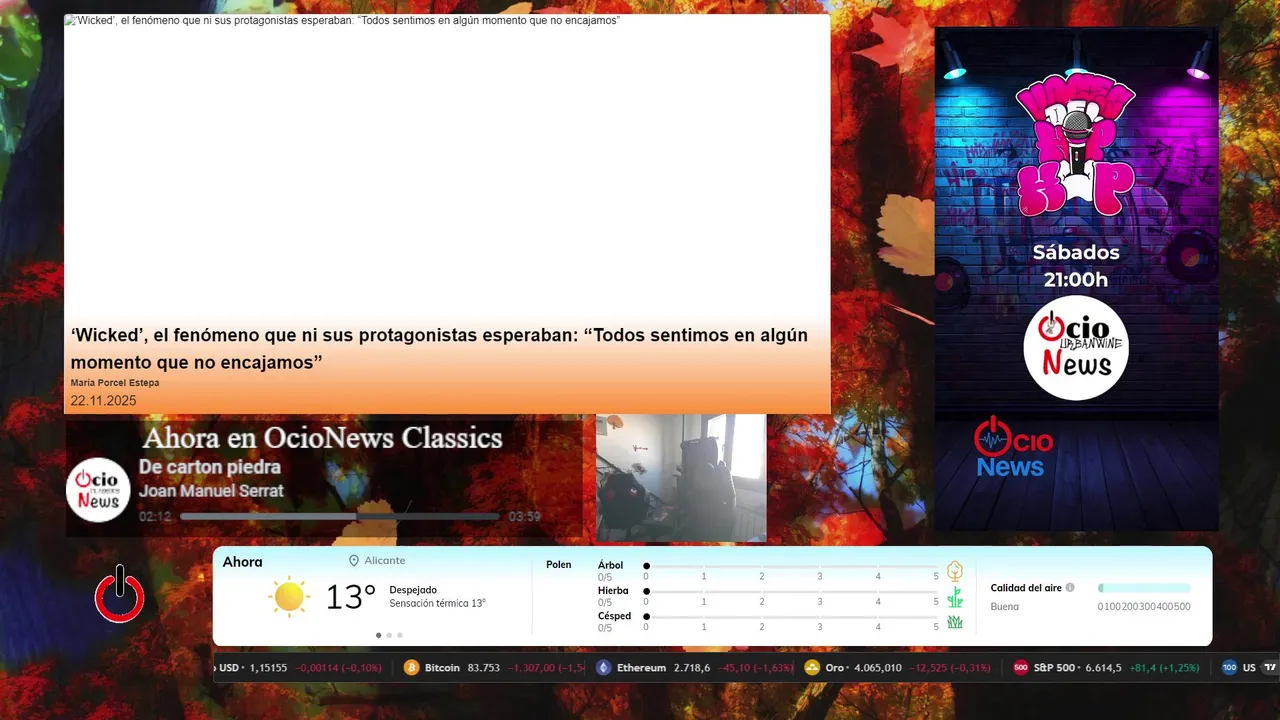Click the Calidad del aire label

1026,588
